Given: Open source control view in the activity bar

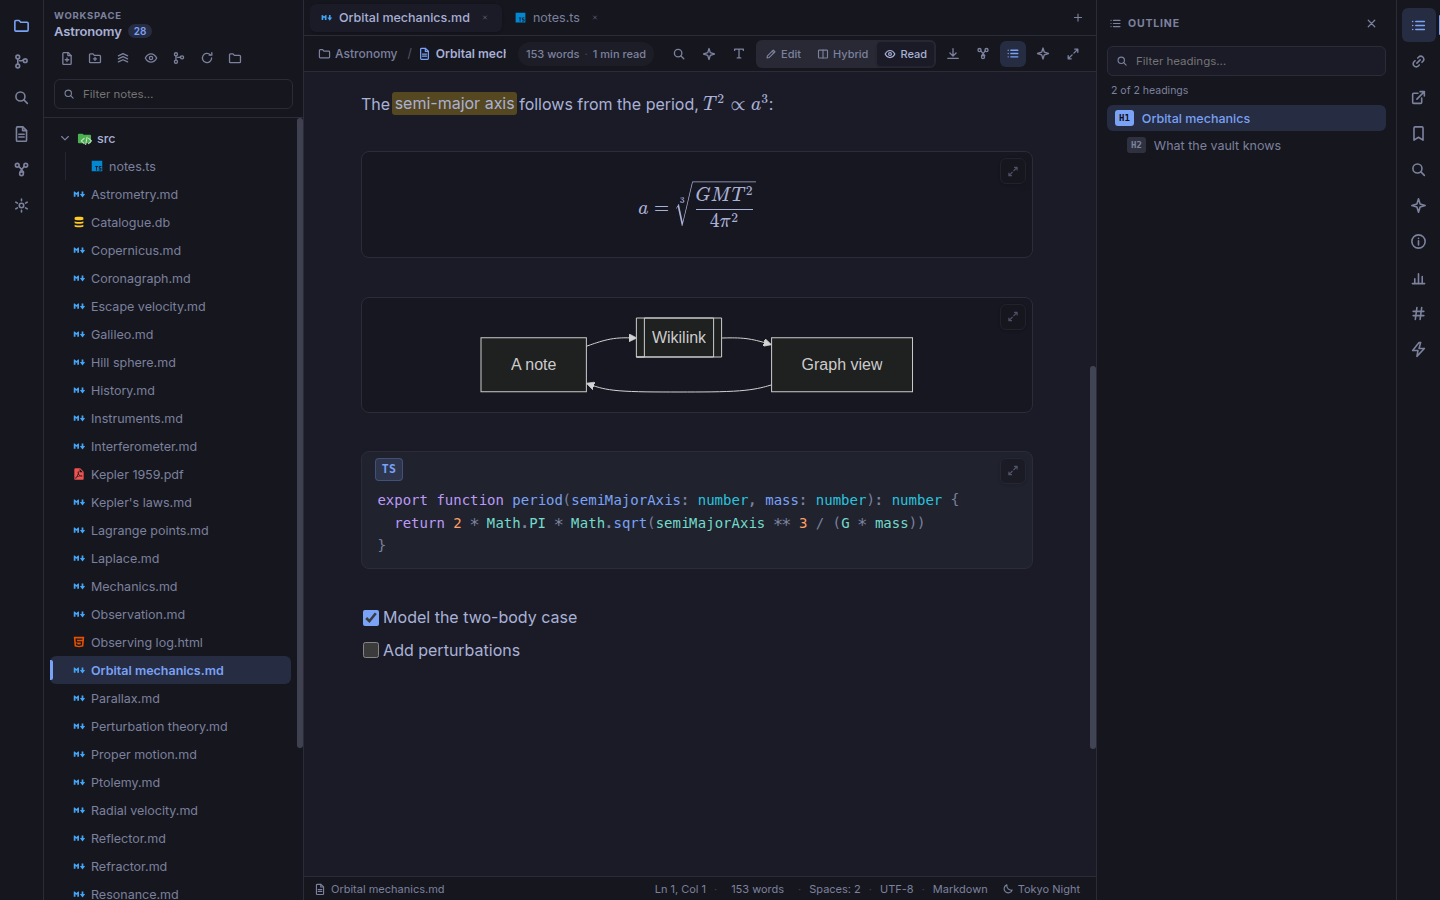Looking at the screenshot, I should pyautogui.click(x=21, y=62).
